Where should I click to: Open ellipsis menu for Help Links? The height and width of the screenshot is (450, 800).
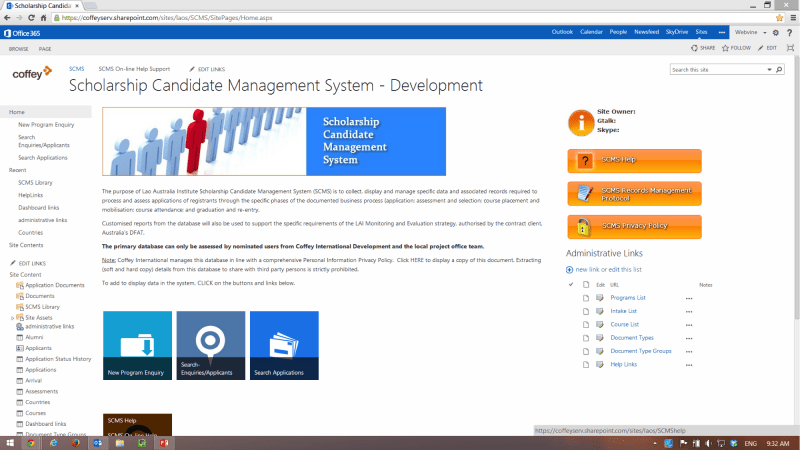(689, 365)
